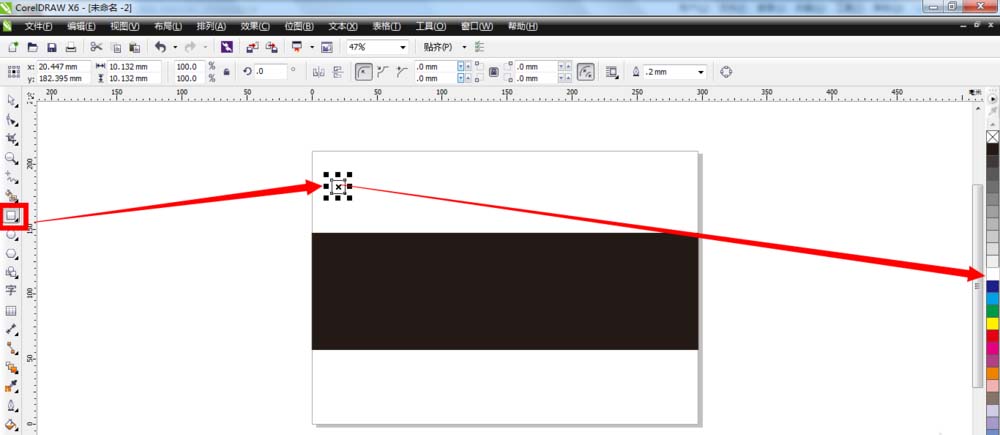Click the rotation angle input field
1000x435 pixels.
pos(270,72)
